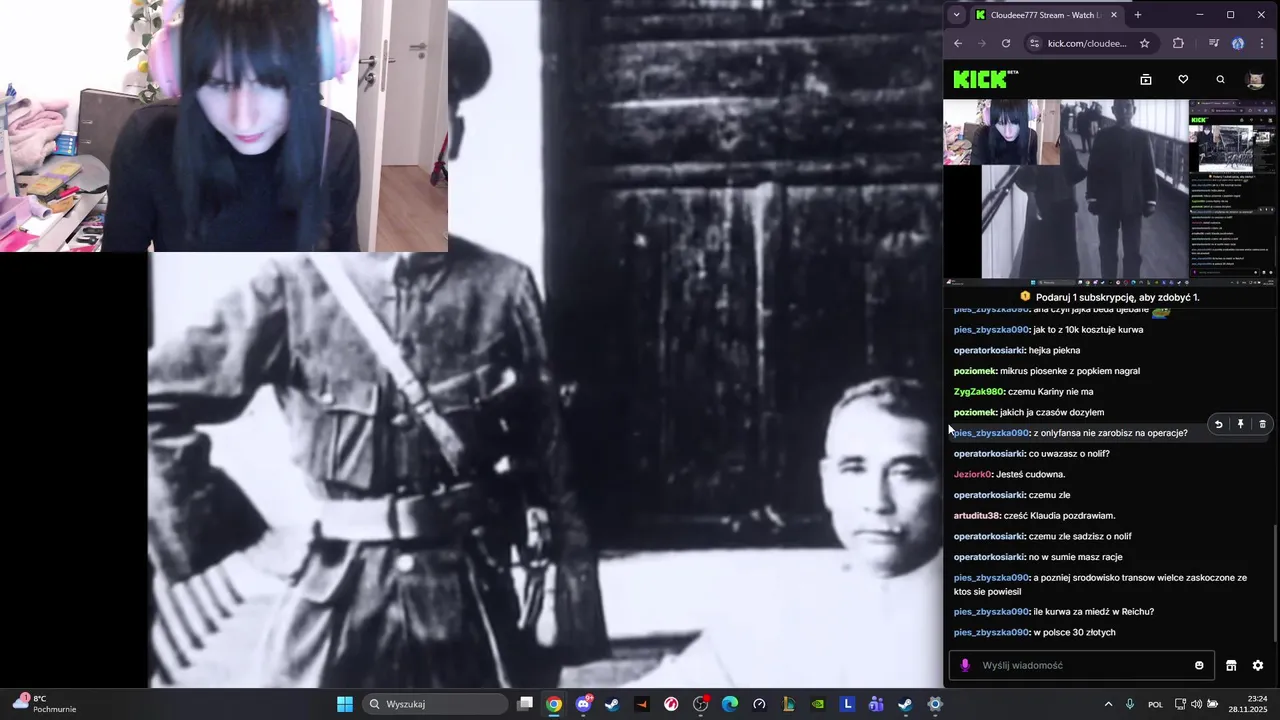The width and height of the screenshot is (1280, 720).
Task: Click the address bar showing kick.com/cloudee
Action: coord(1087,43)
